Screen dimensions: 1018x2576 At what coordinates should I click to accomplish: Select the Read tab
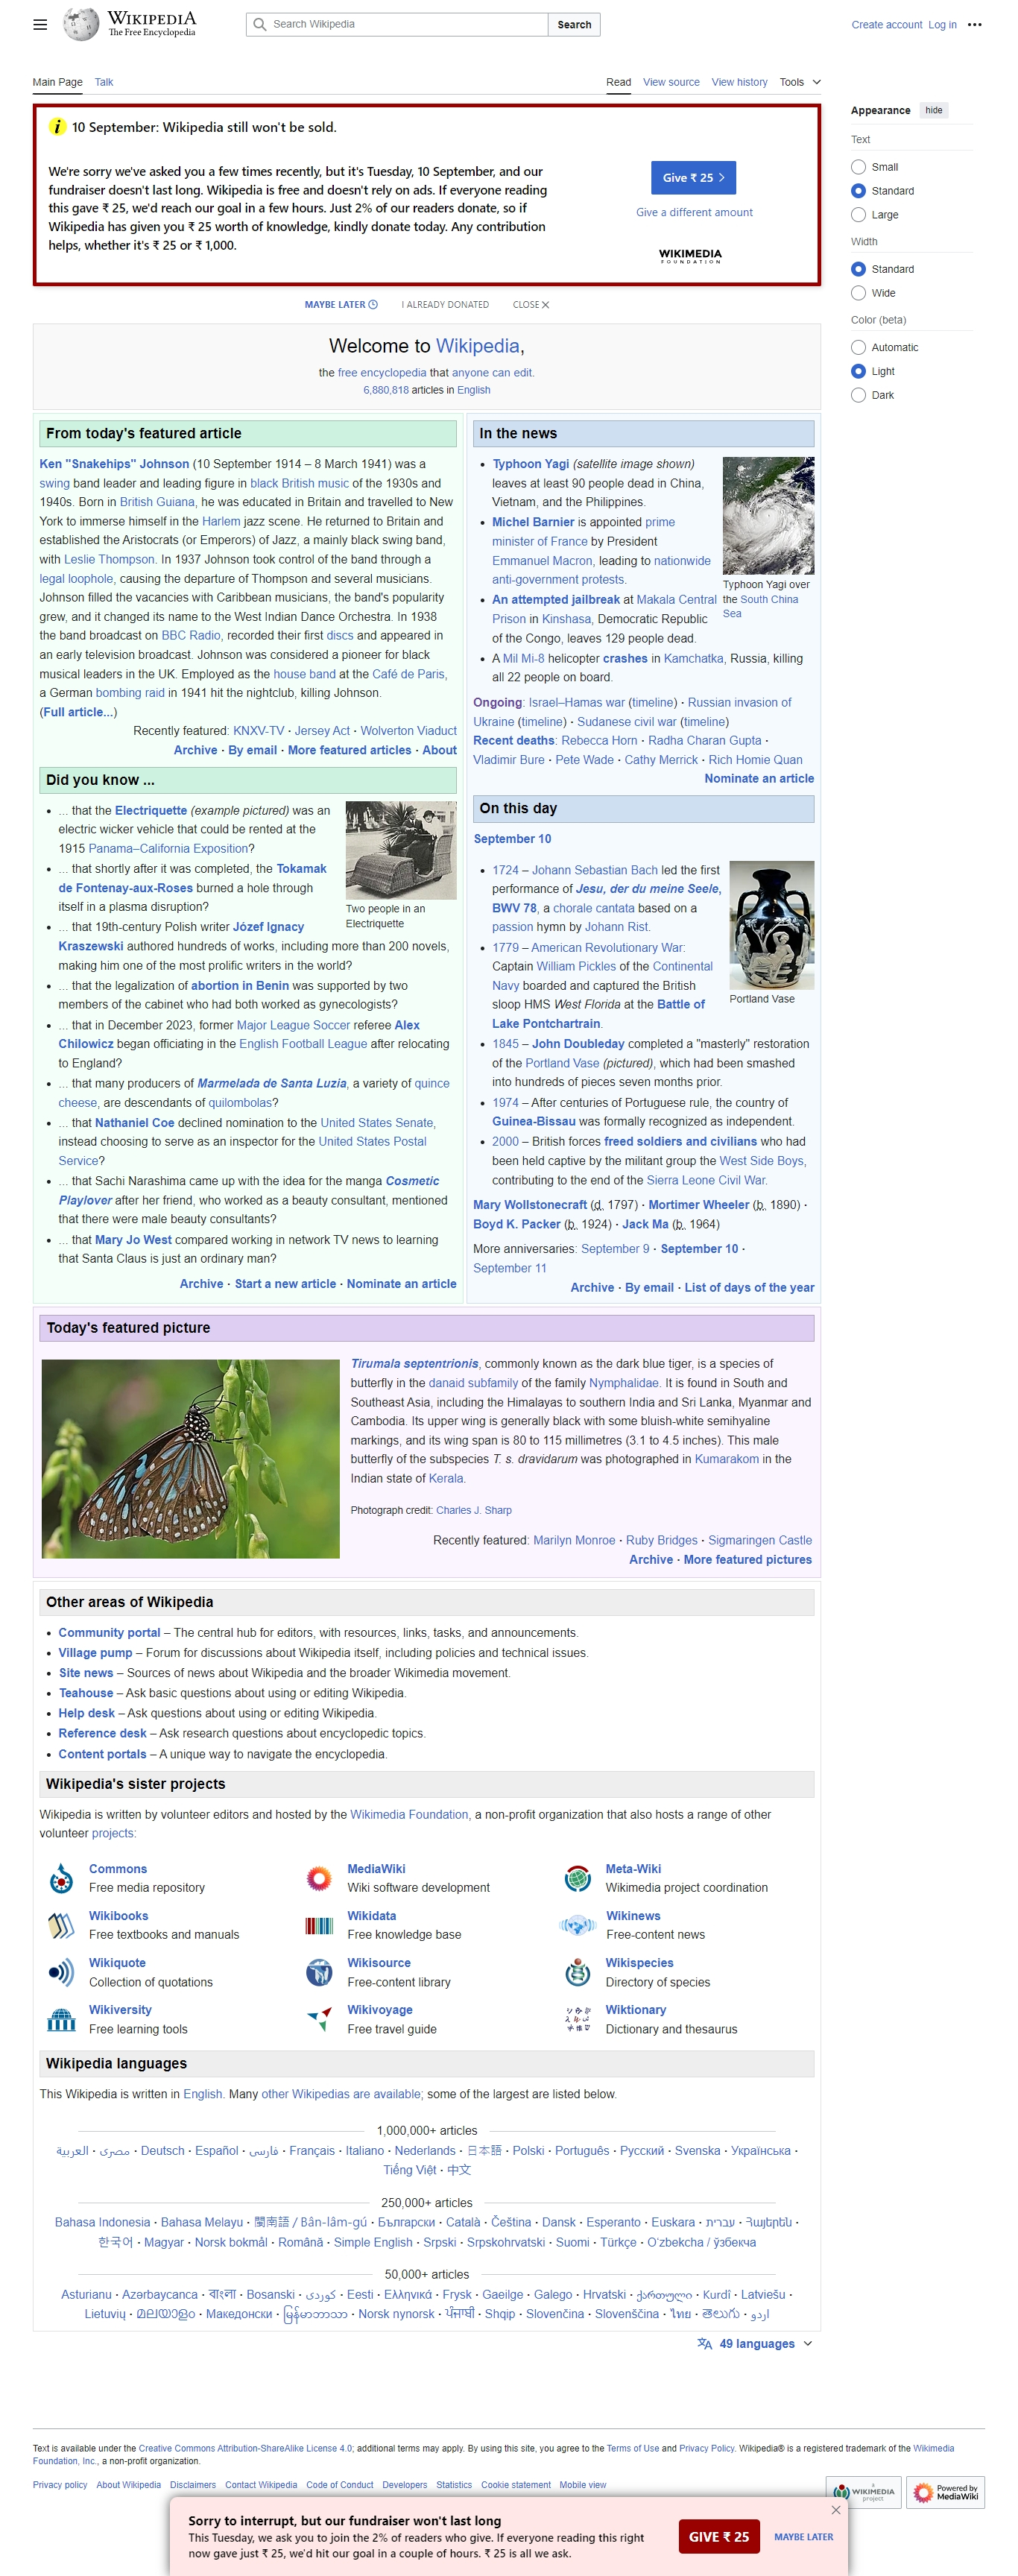[618, 82]
